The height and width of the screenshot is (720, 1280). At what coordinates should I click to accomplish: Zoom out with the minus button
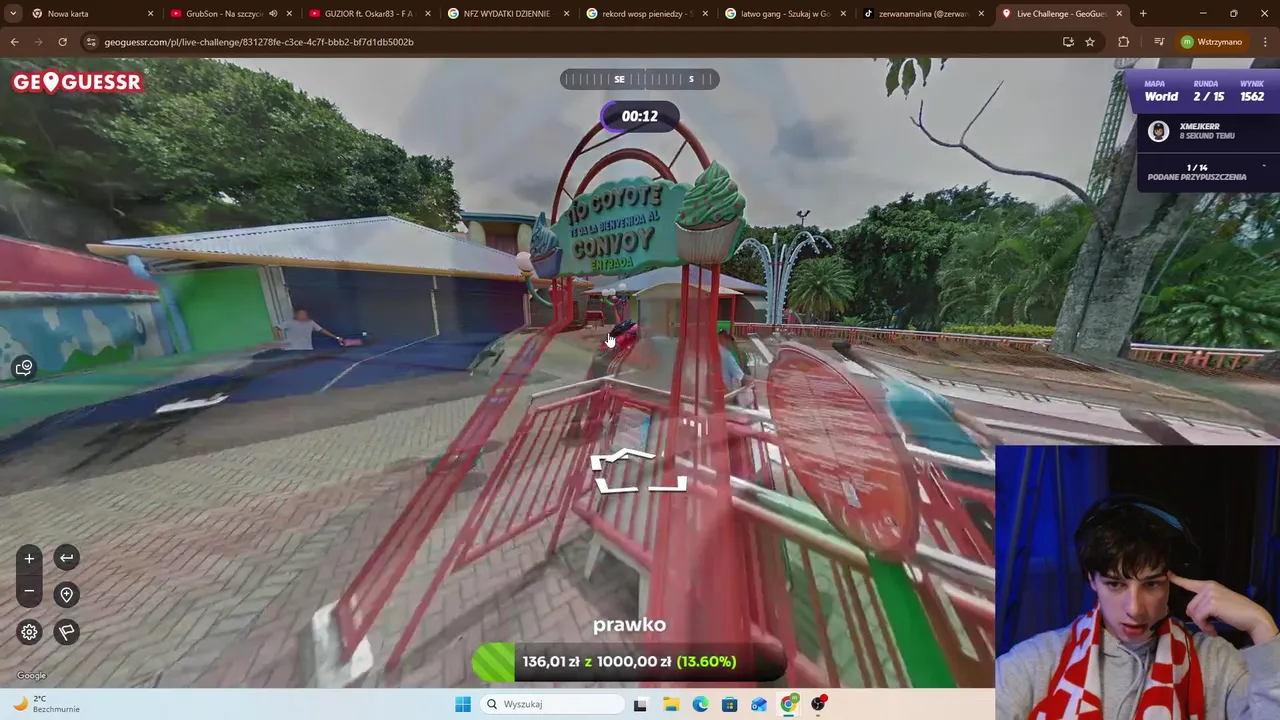(x=29, y=592)
